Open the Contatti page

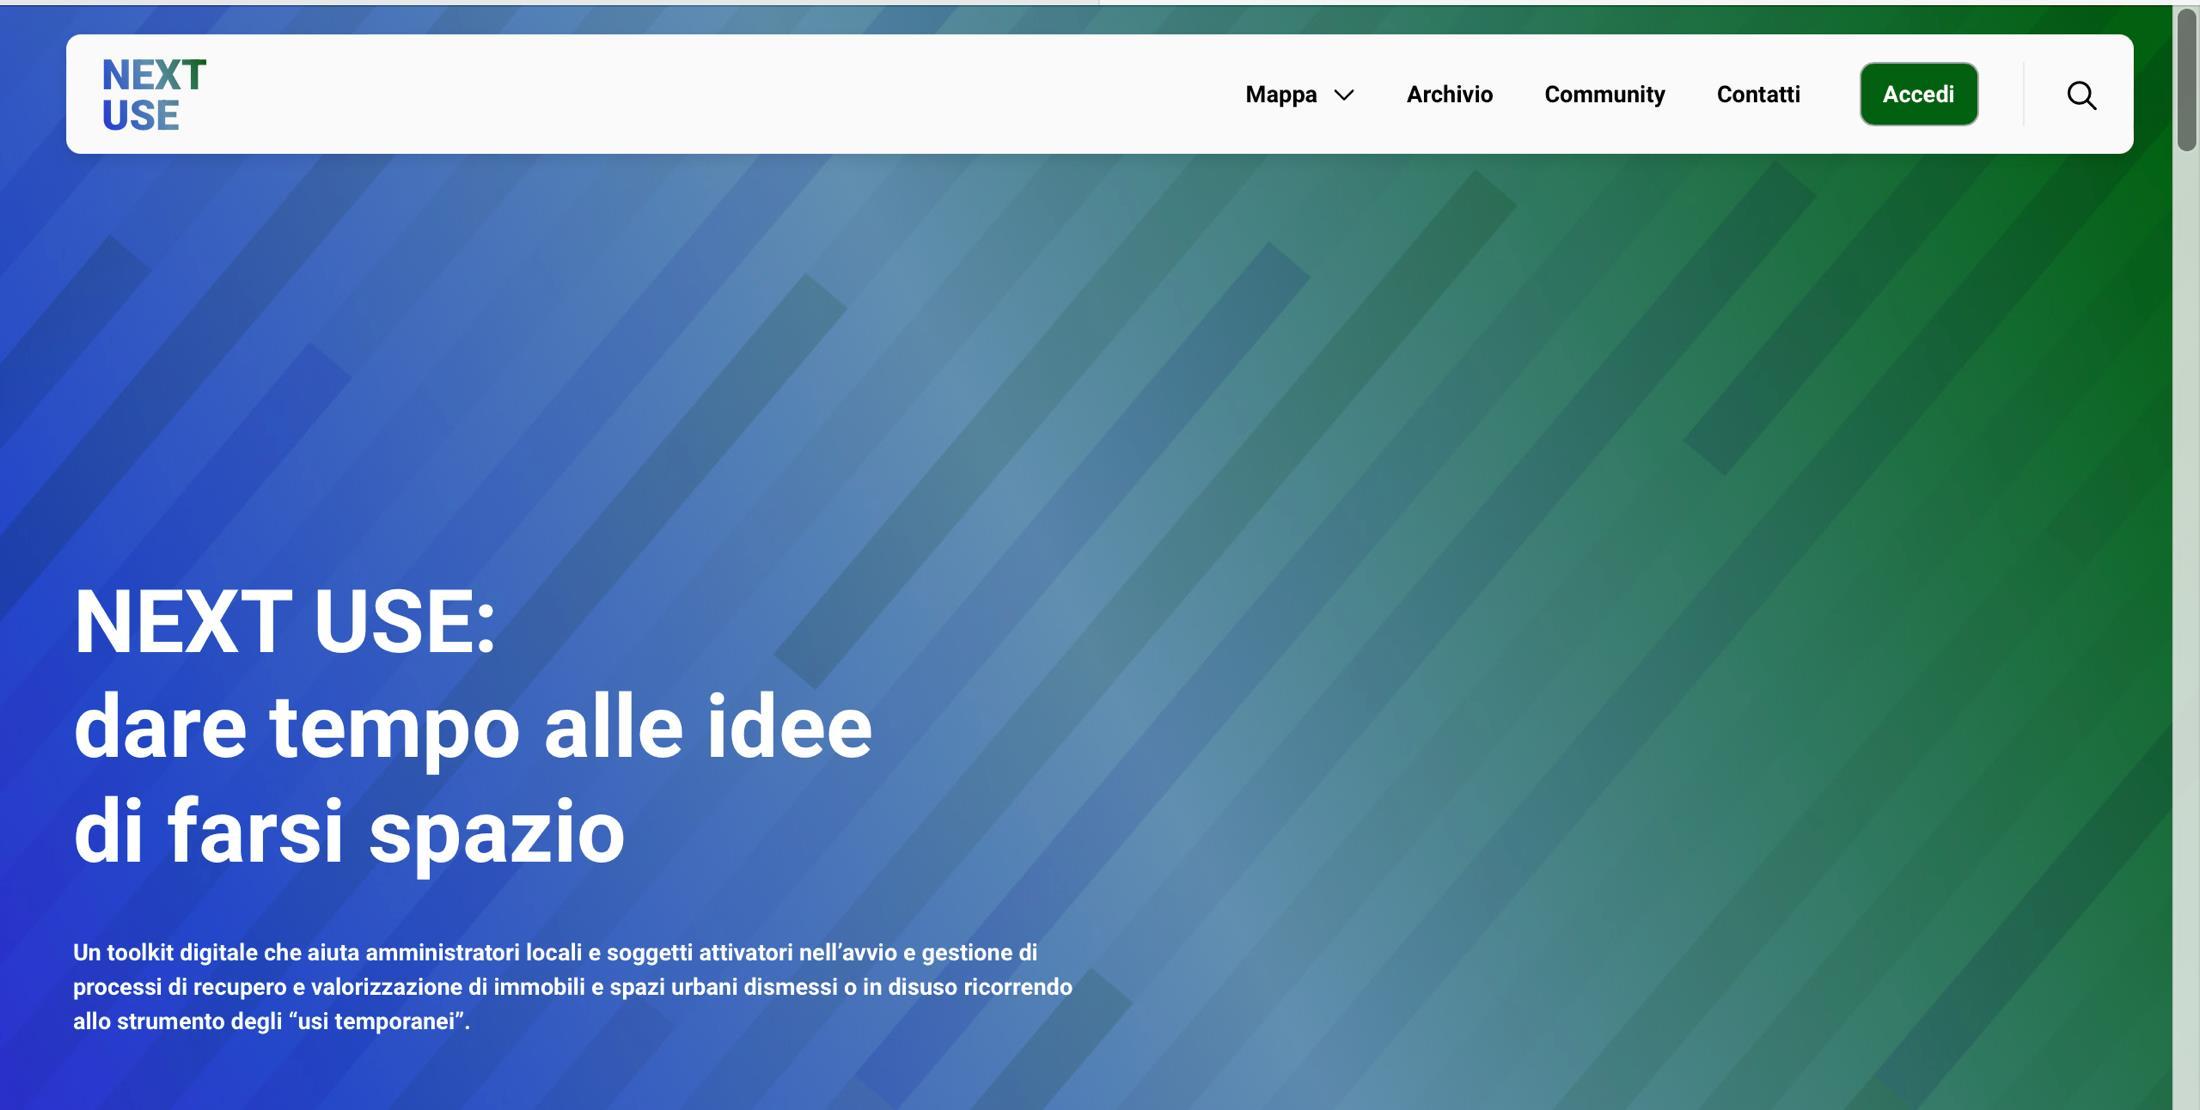(1758, 95)
